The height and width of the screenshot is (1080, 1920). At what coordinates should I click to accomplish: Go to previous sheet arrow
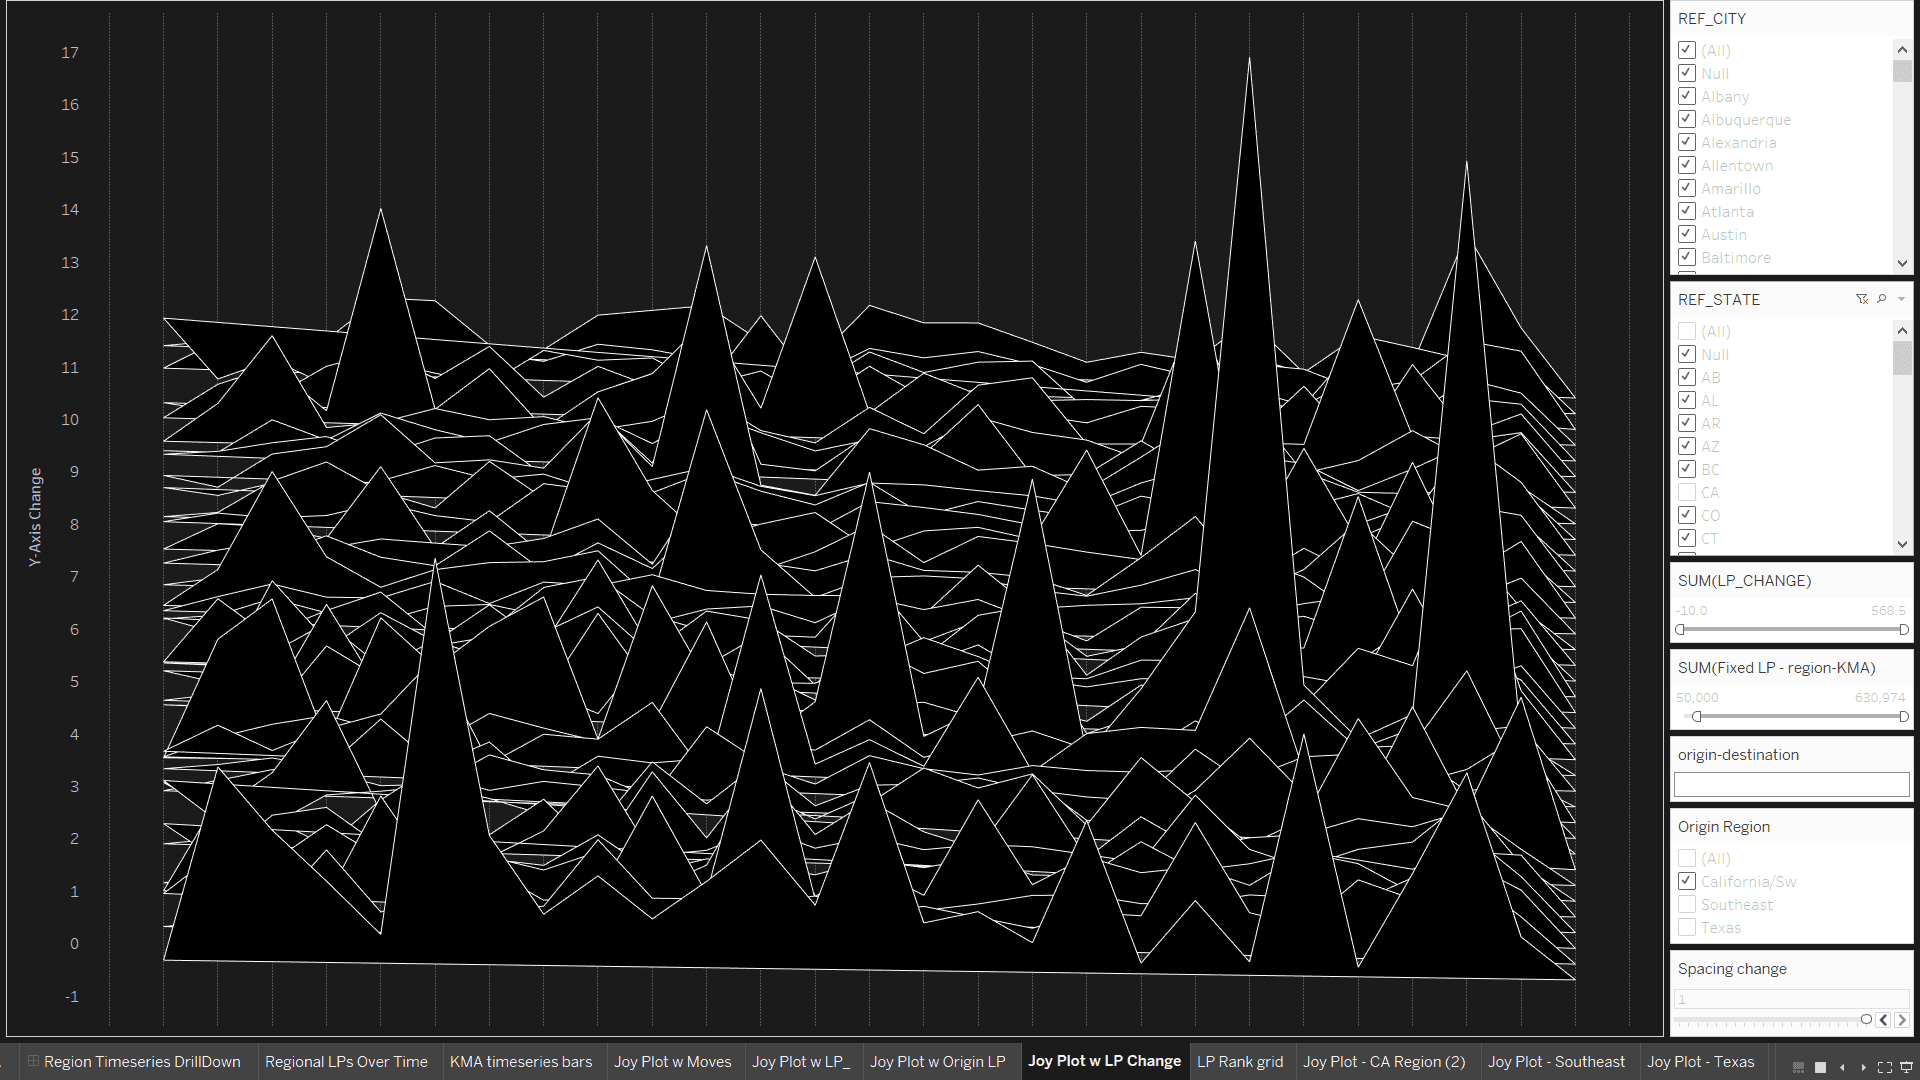1842,1067
